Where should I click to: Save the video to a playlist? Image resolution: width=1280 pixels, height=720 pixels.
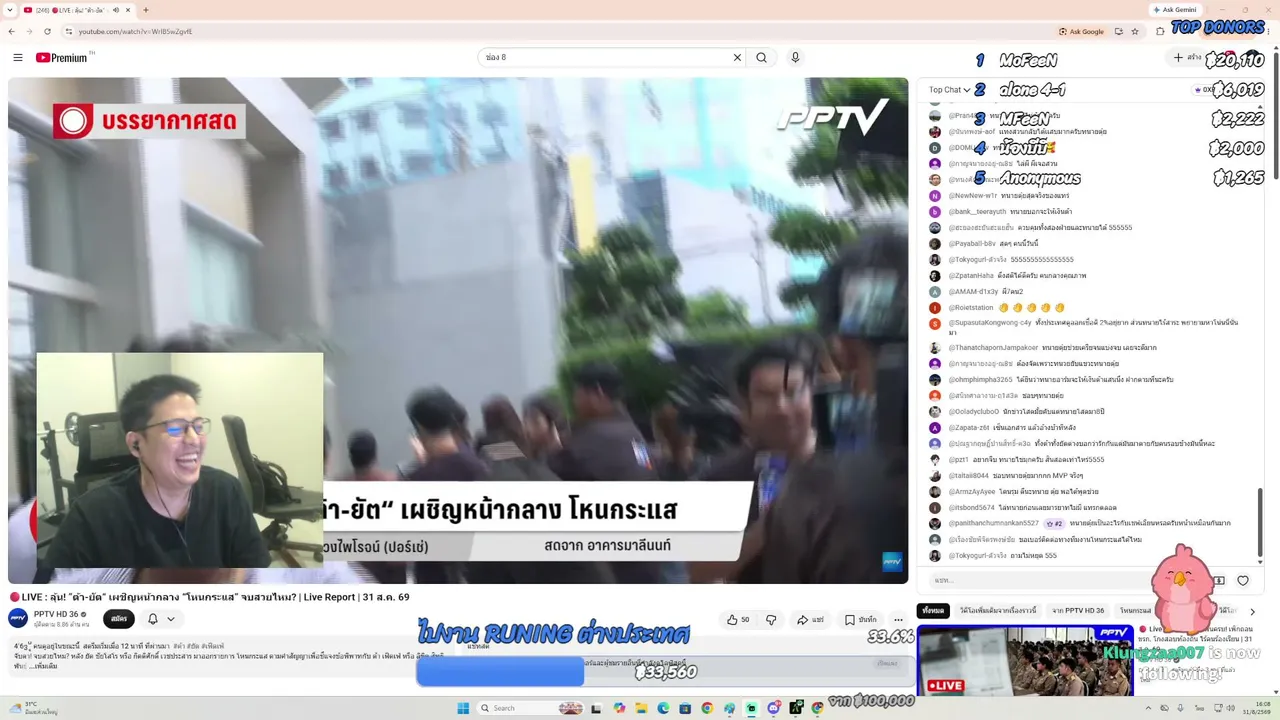(860, 620)
